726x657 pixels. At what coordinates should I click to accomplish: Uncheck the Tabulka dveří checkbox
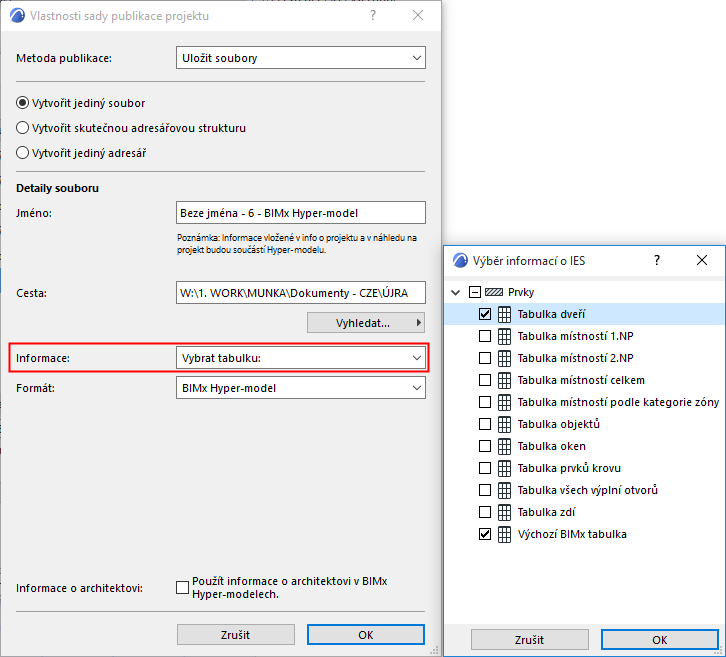pos(485,314)
